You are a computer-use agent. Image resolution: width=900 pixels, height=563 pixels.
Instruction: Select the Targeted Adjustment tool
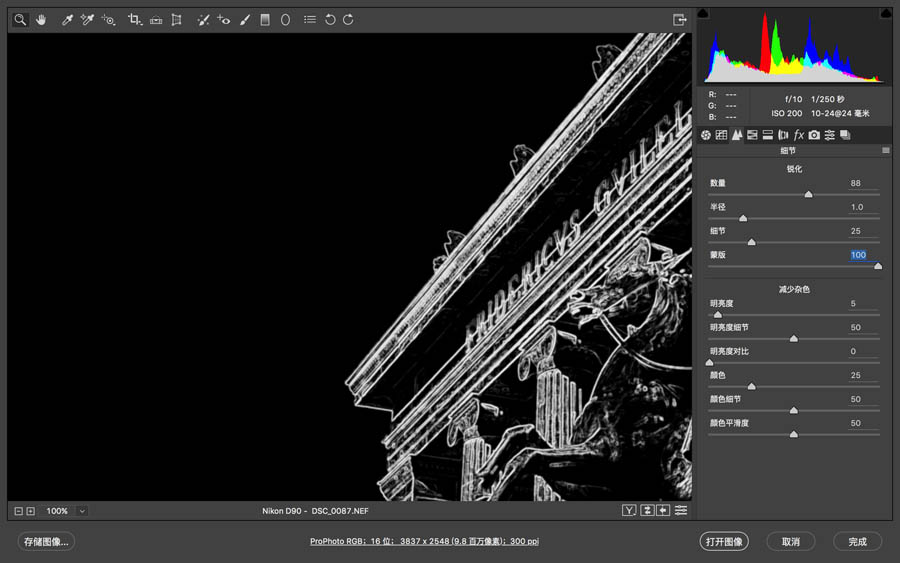coord(108,20)
